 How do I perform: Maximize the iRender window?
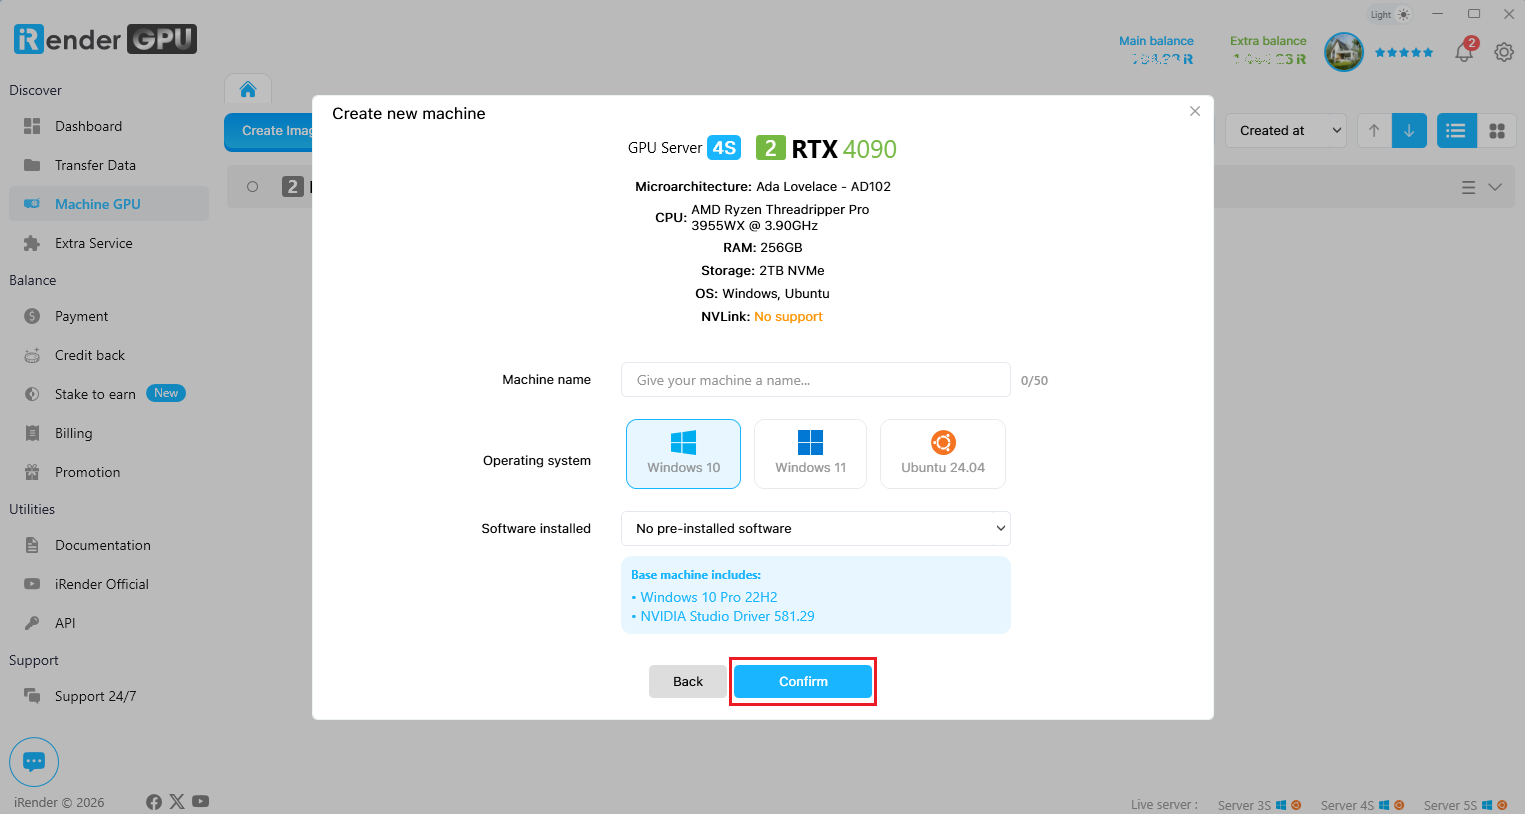1474,14
